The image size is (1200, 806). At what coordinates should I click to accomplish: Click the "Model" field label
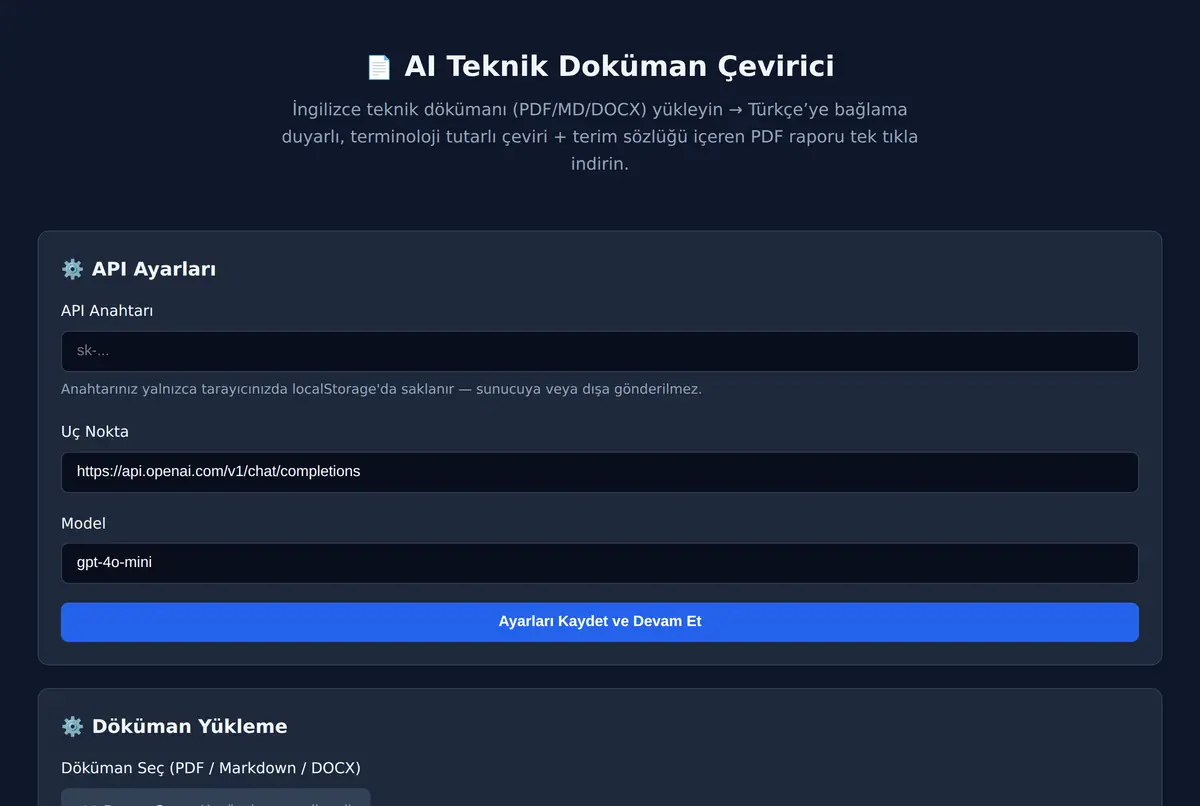tap(83, 523)
